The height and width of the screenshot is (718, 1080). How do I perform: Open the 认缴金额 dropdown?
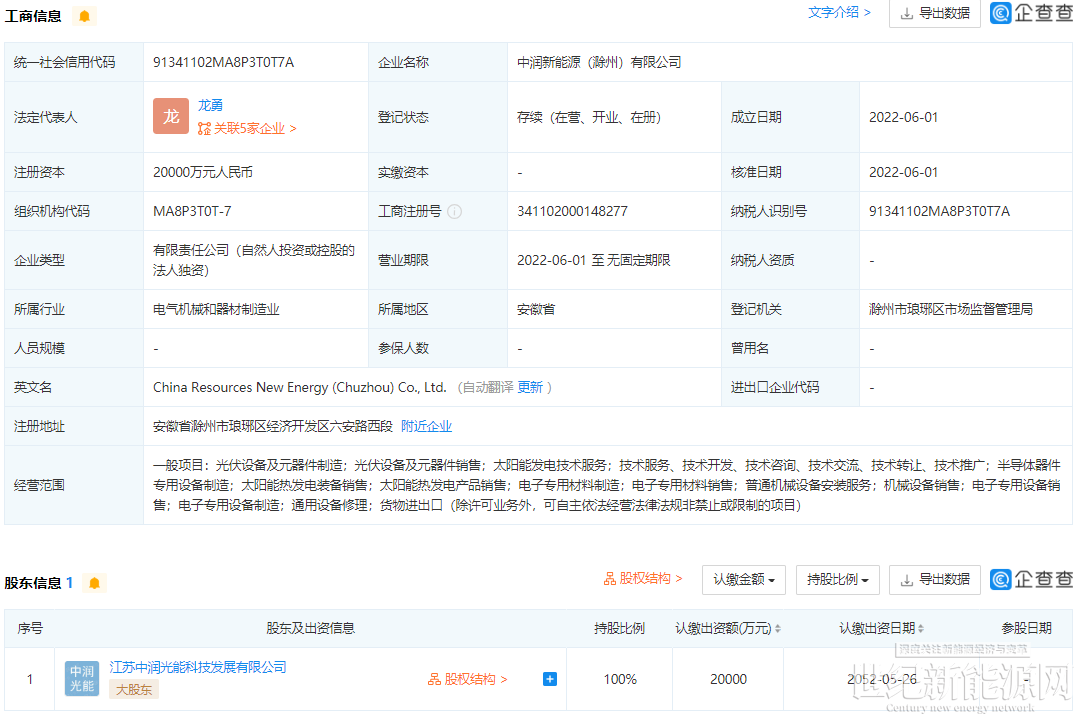[743, 580]
